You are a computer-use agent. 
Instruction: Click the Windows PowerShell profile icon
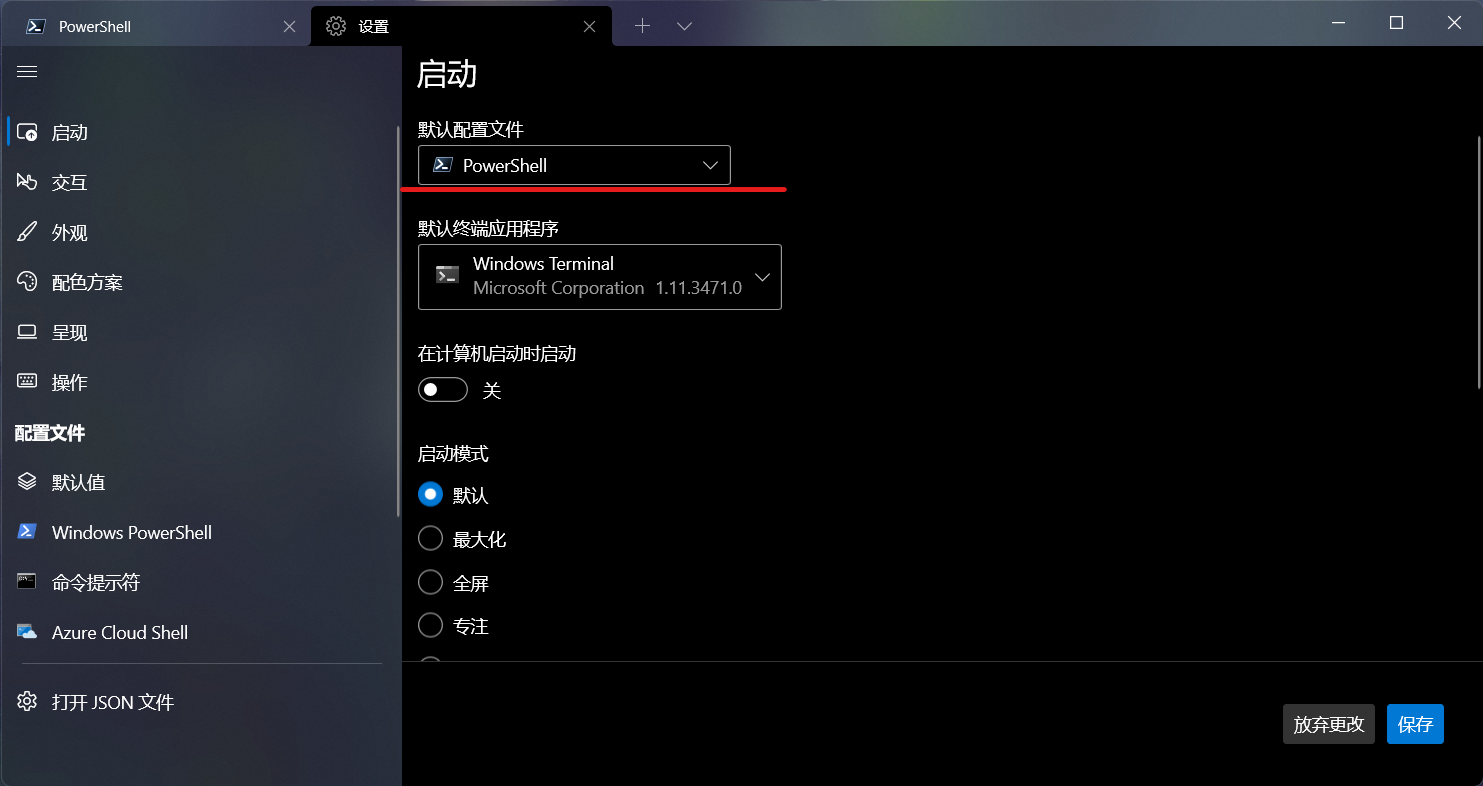point(27,532)
